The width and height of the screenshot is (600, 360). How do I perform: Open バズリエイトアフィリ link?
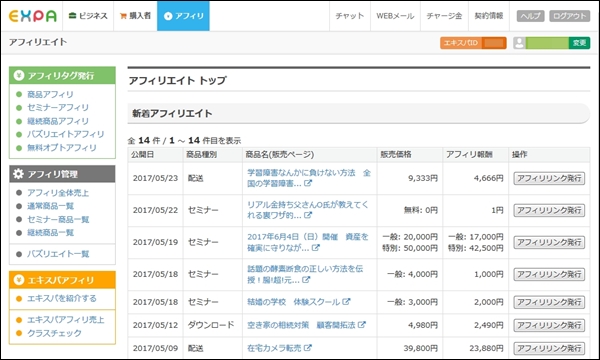pyautogui.click(x=65, y=134)
